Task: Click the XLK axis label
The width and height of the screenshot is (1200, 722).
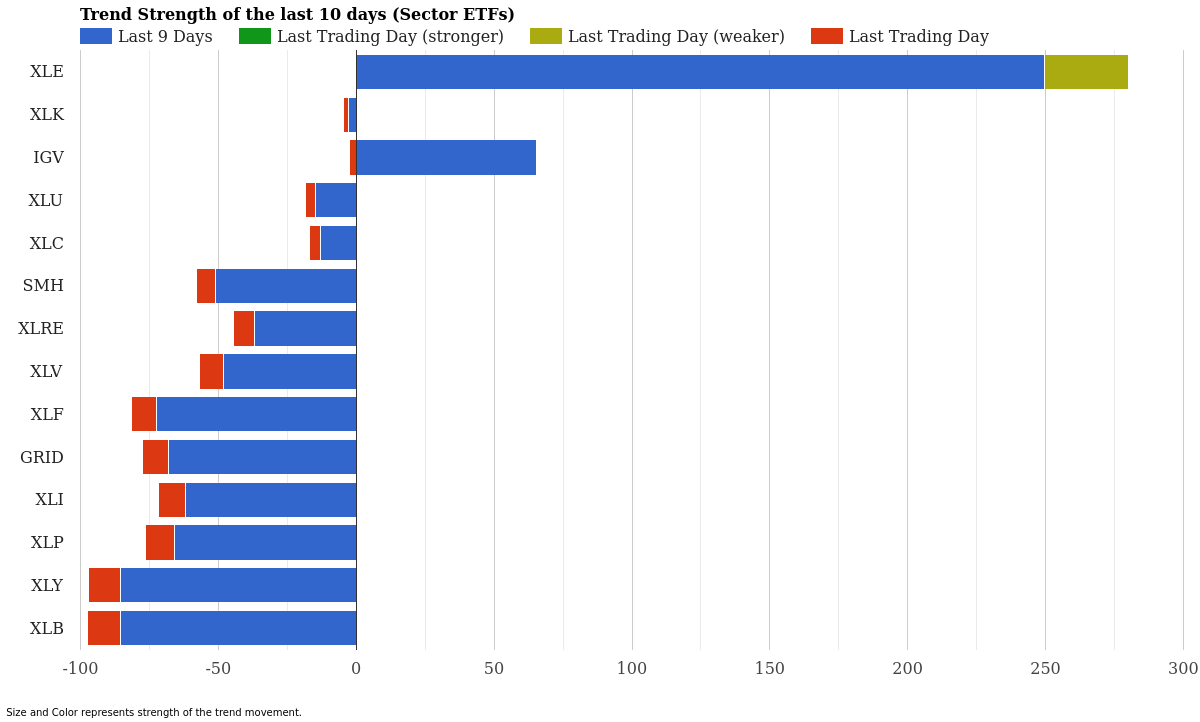Action: pyautogui.click(x=47, y=115)
